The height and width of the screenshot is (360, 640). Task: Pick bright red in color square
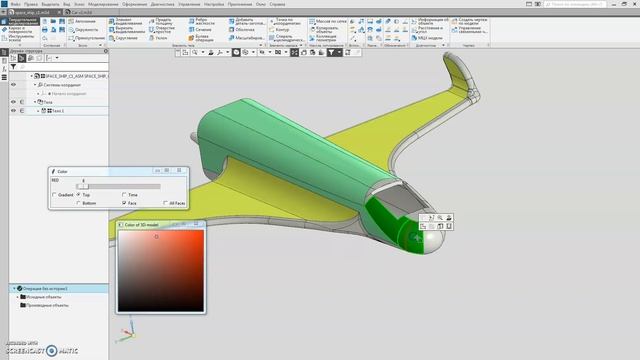201,233
